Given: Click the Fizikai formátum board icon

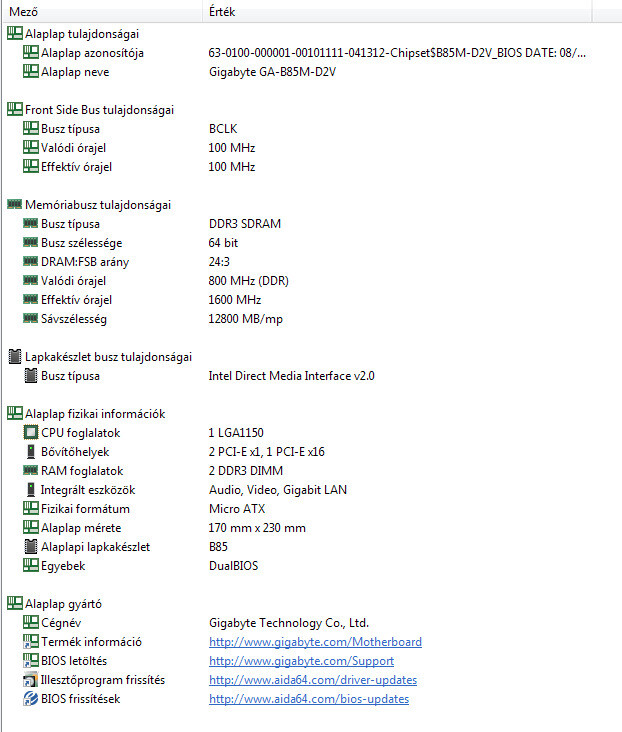Looking at the screenshot, I should pyautogui.click(x=31, y=508).
